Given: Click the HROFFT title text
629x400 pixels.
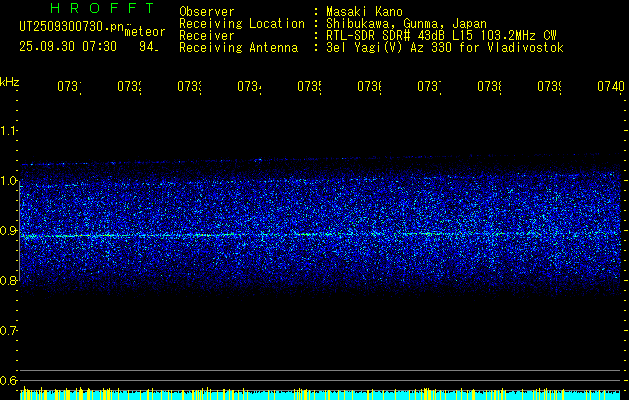Looking at the screenshot, I should pos(103,8).
